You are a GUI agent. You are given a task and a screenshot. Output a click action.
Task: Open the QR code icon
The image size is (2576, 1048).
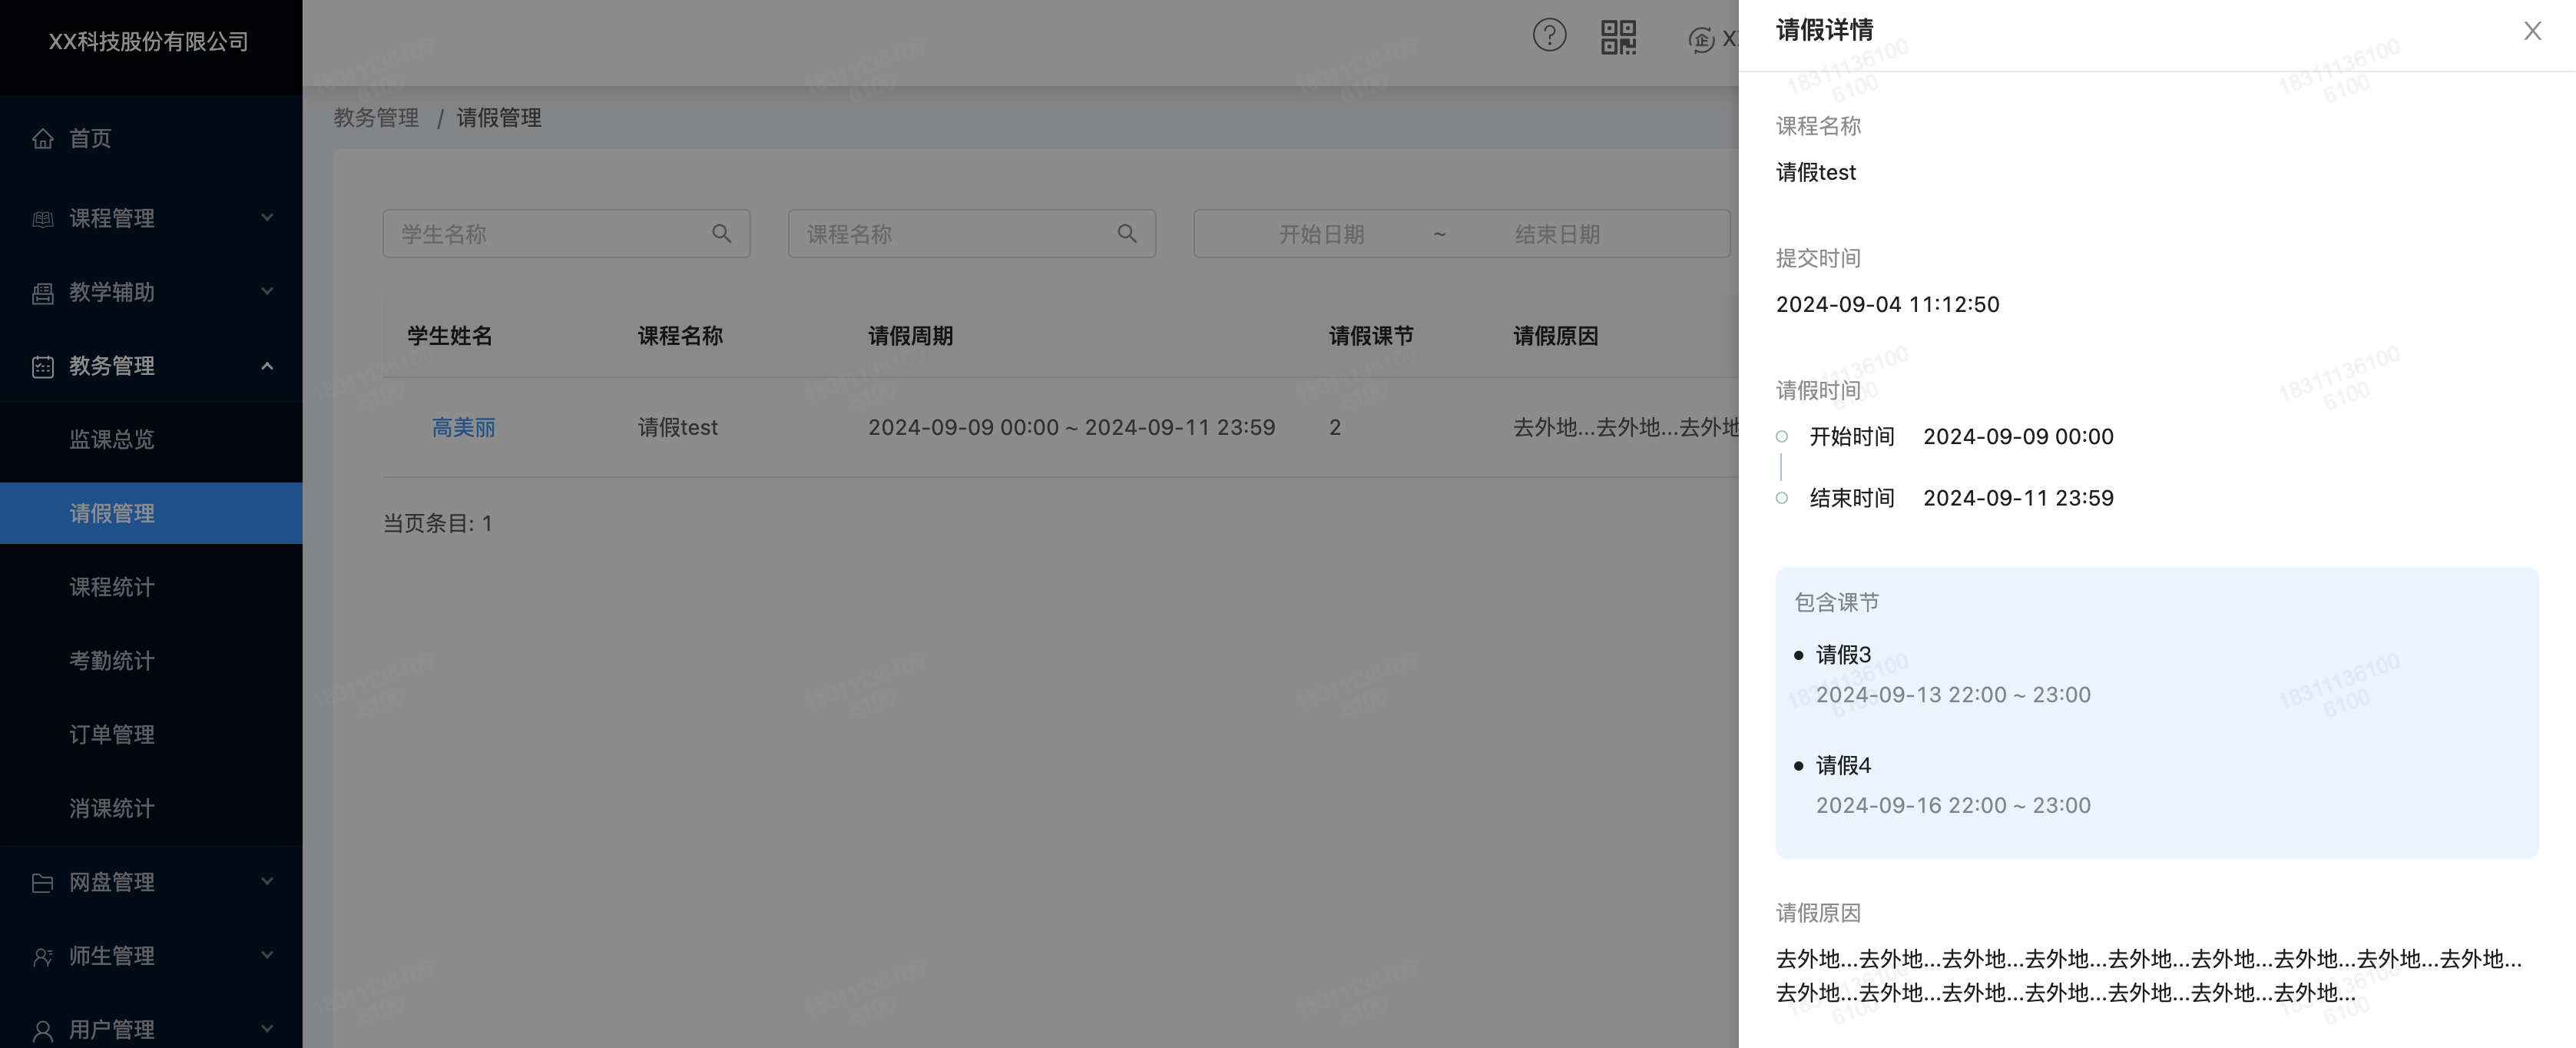1618,37
